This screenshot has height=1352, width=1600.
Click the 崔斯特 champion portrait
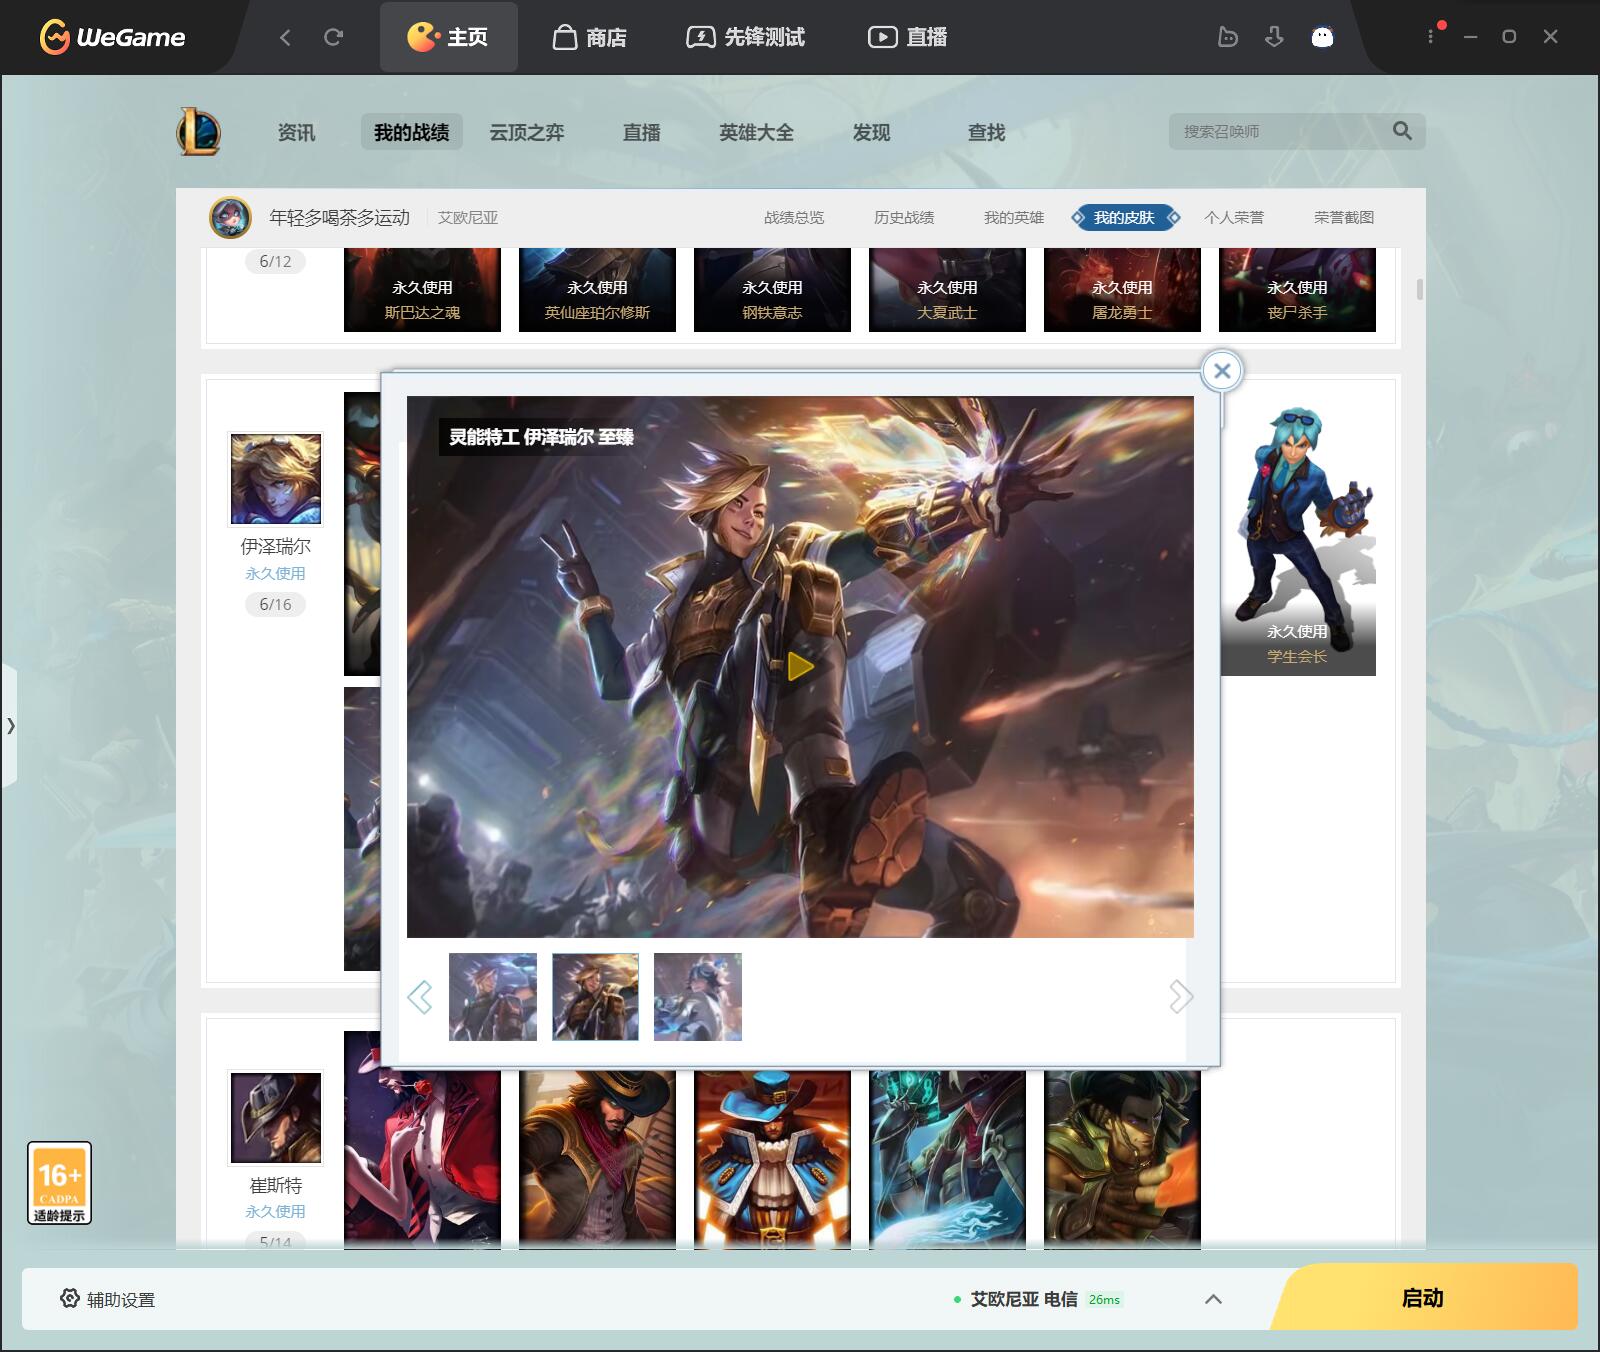click(276, 1117)
